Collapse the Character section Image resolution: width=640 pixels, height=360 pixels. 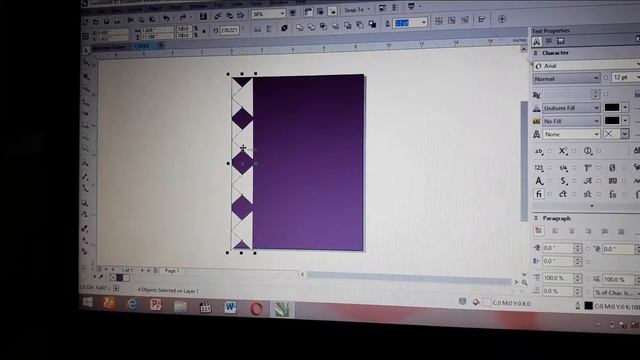point(536,53)
